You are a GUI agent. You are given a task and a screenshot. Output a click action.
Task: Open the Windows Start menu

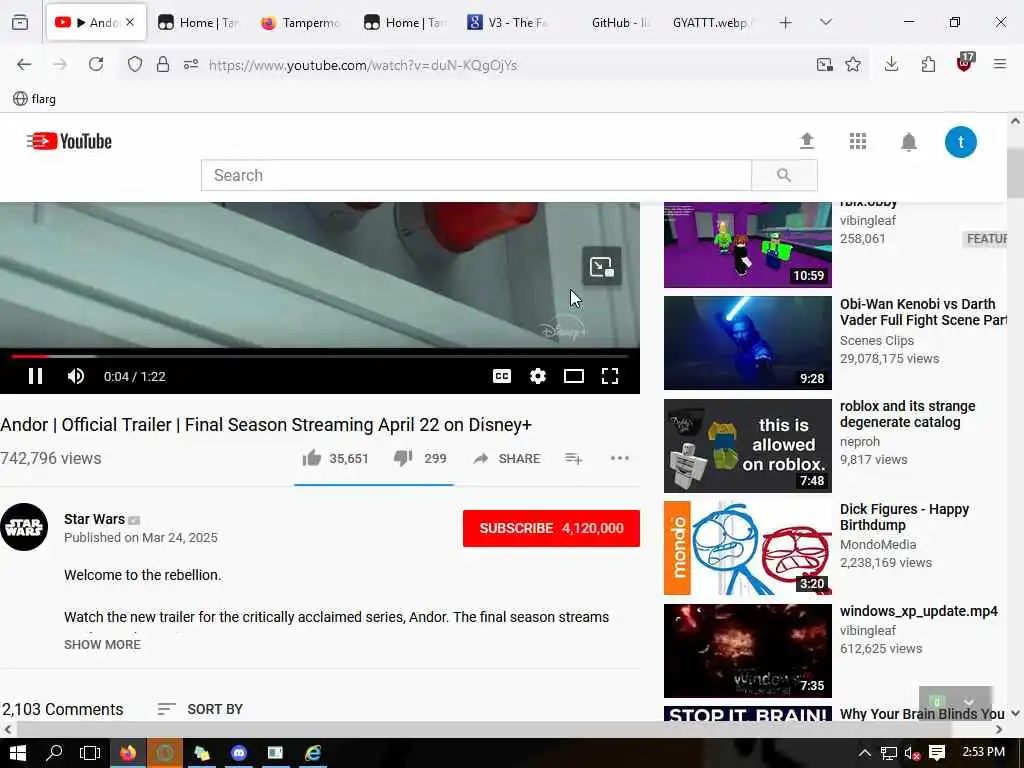[x=18, y=753]
